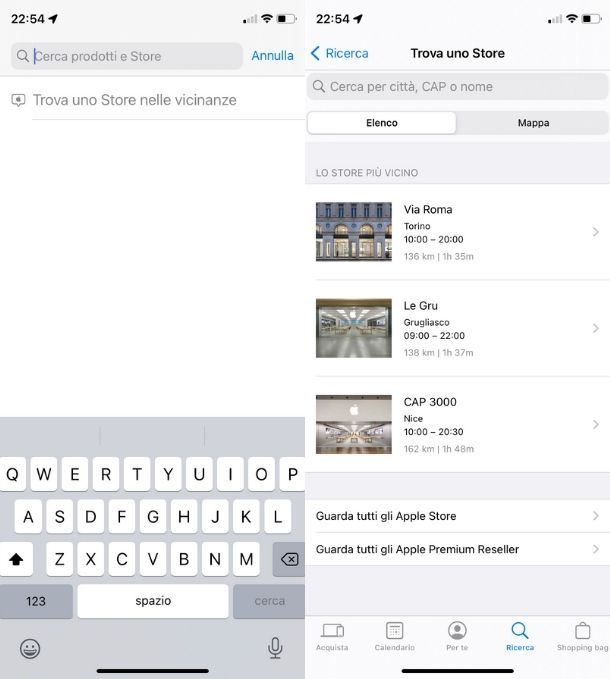The image size is (610, 679).
Task: Tap the magnifier icon in store search field
Action: [x=319, y=86]
